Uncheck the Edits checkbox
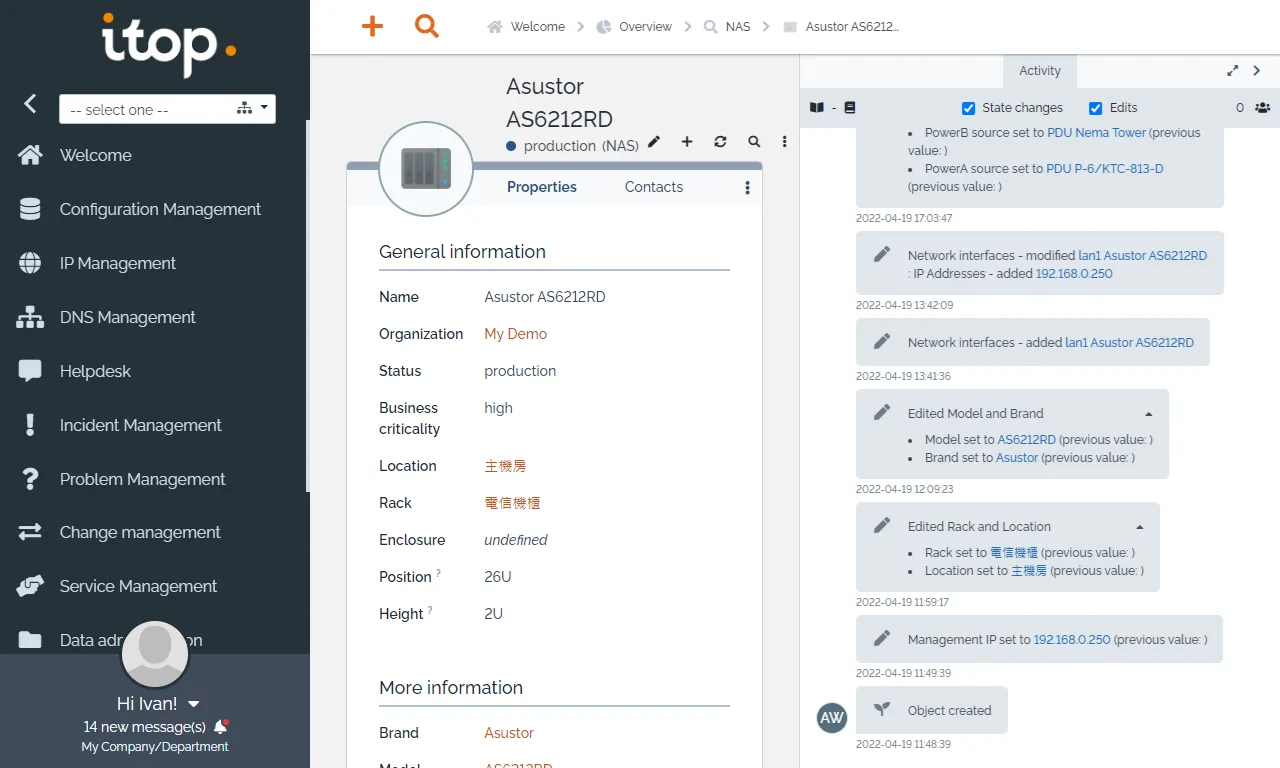The image size is (1280, 768). click(x=1095, y=108)
